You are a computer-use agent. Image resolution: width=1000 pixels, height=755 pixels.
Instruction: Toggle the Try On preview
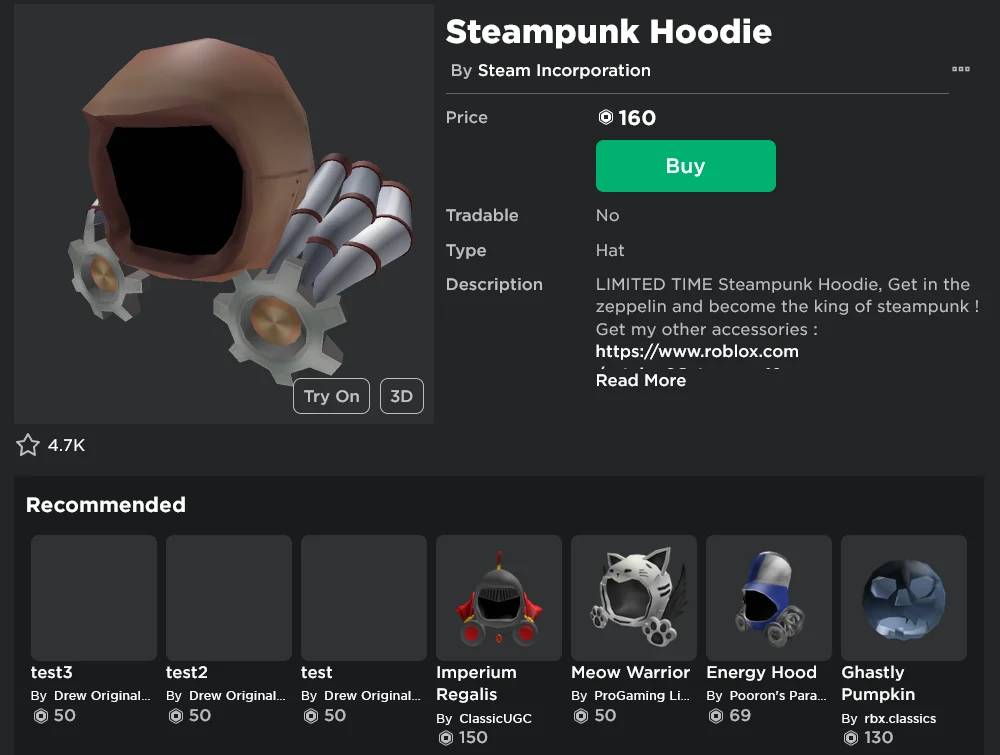tap(331, 396)
